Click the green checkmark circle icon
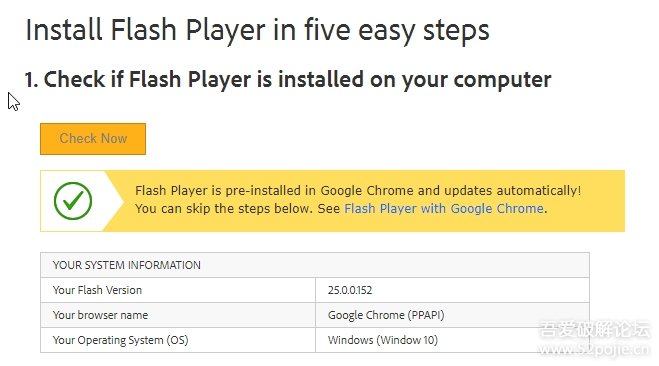 point(73,201)
